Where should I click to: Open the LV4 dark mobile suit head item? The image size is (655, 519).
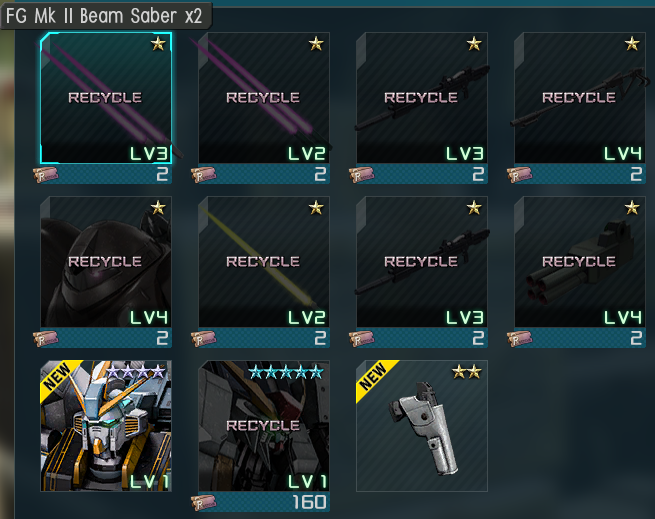(x=106, y=262)
